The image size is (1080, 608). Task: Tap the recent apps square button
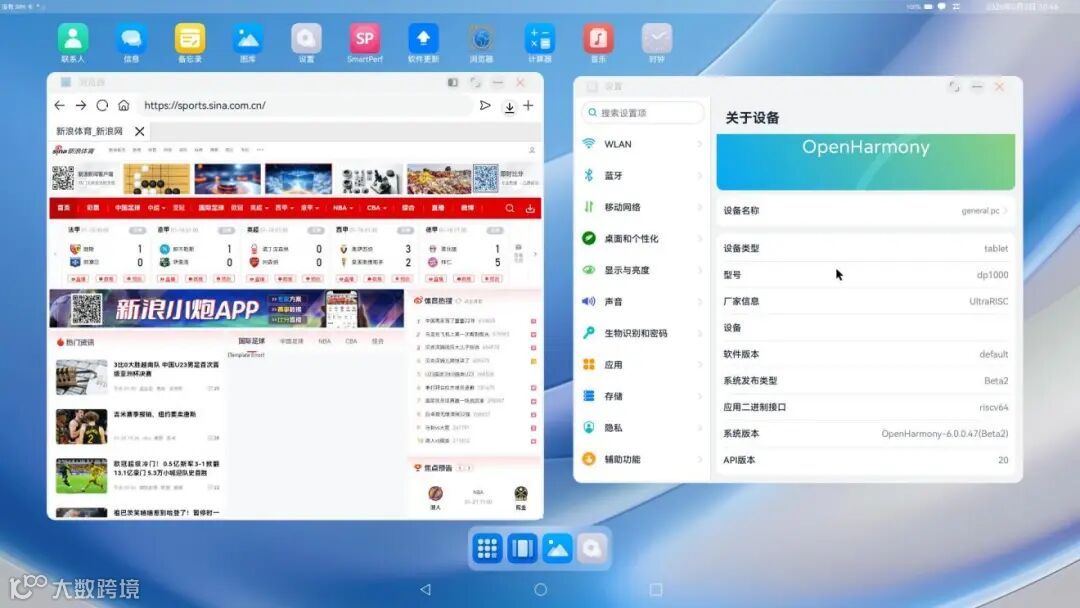[x=656, y=589]
